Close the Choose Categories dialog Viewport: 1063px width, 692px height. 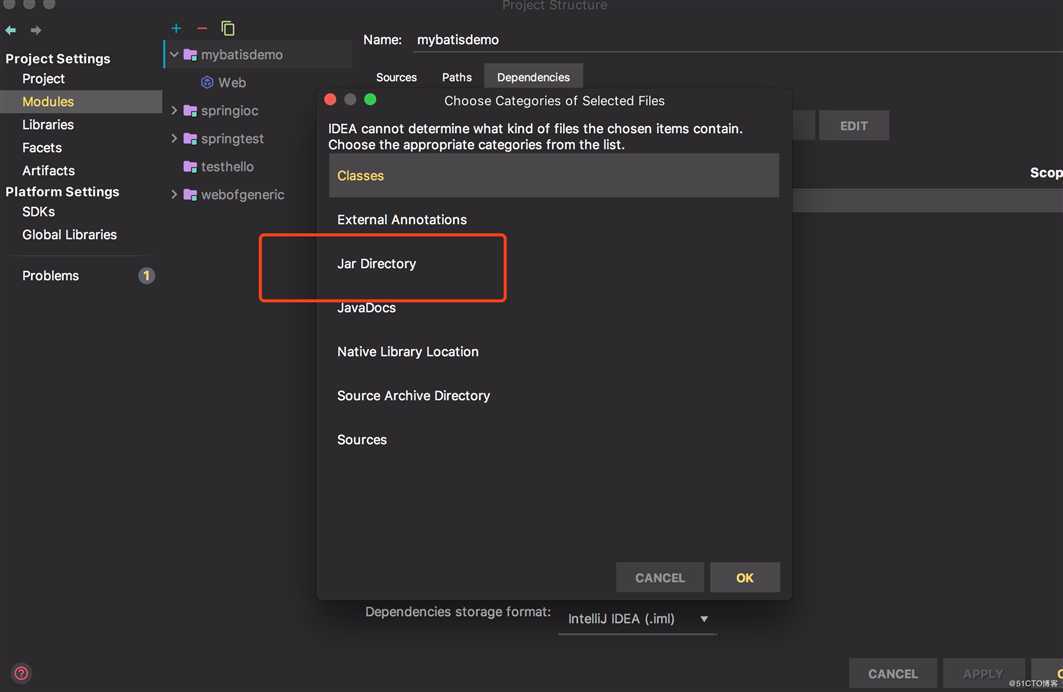(x=330, y=100)
